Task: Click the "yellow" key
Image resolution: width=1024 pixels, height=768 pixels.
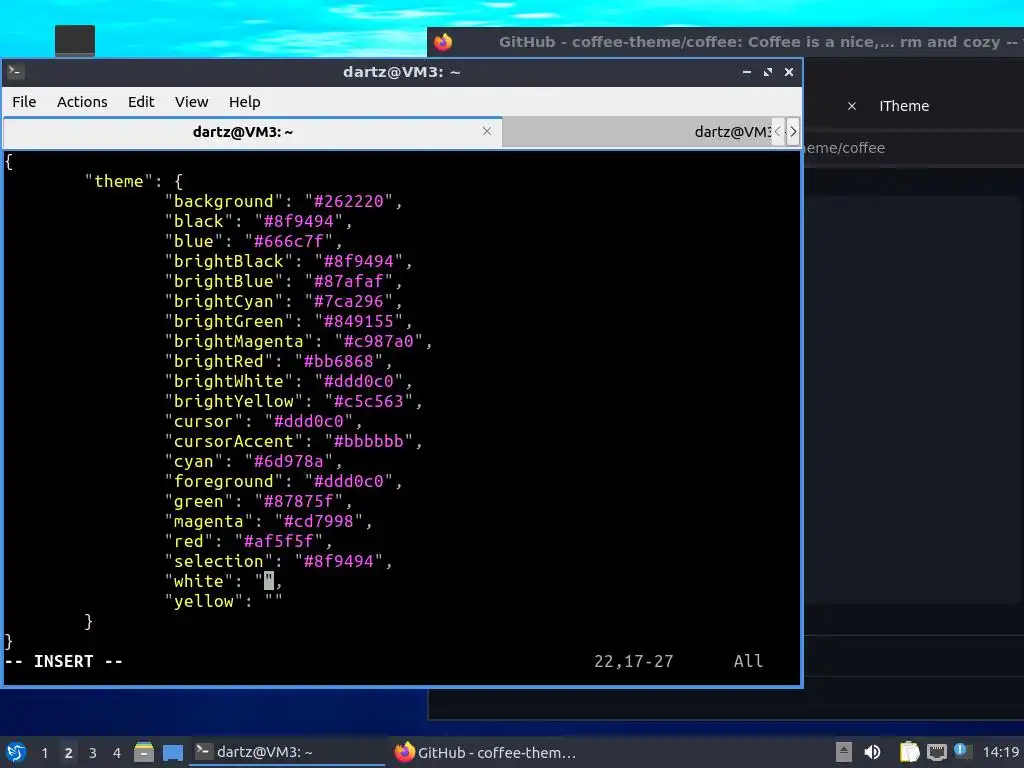Action: (x=204, y=601)
